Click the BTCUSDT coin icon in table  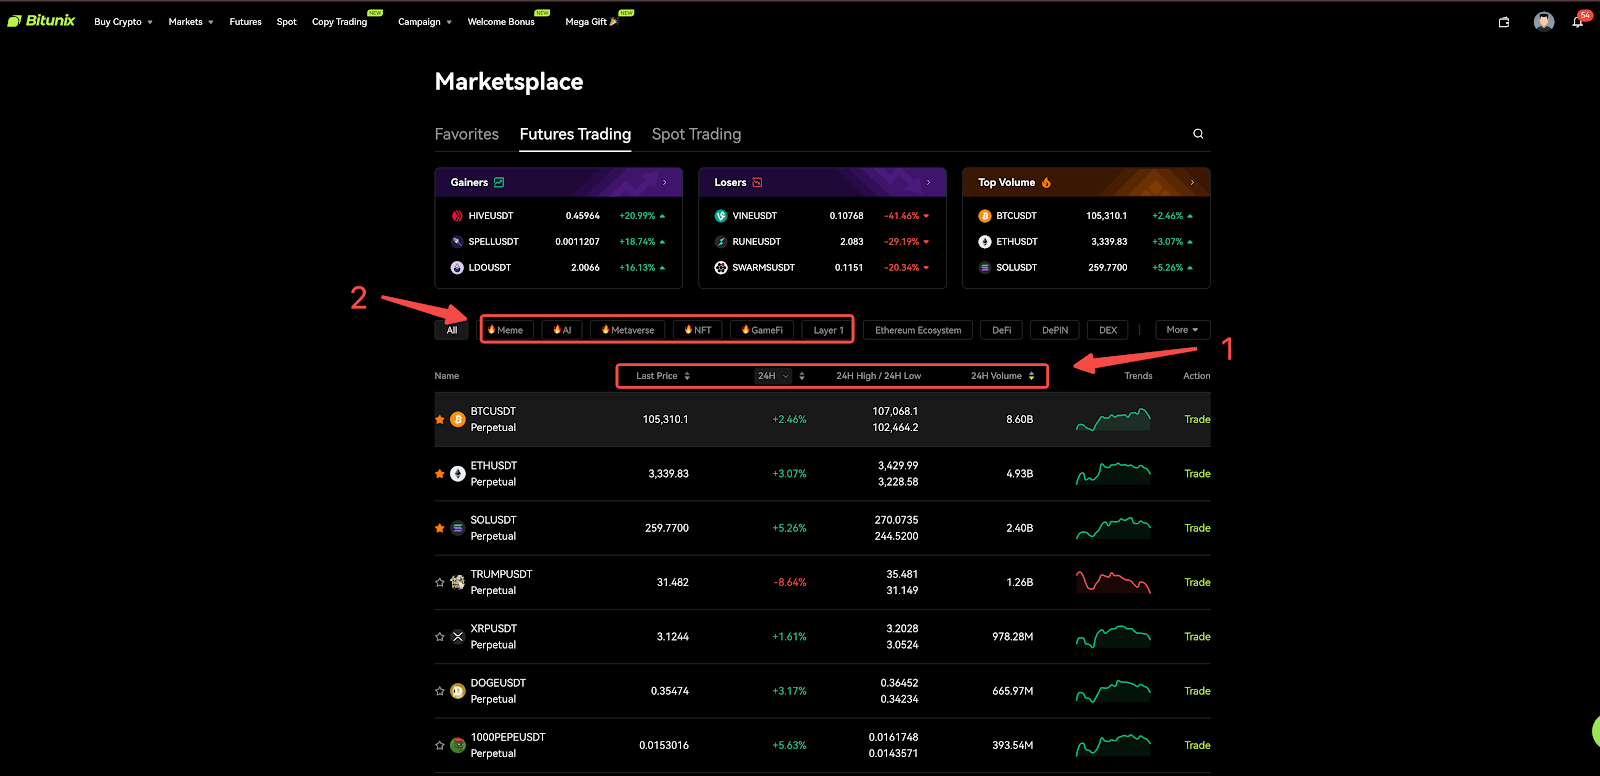tap(458, 420)
